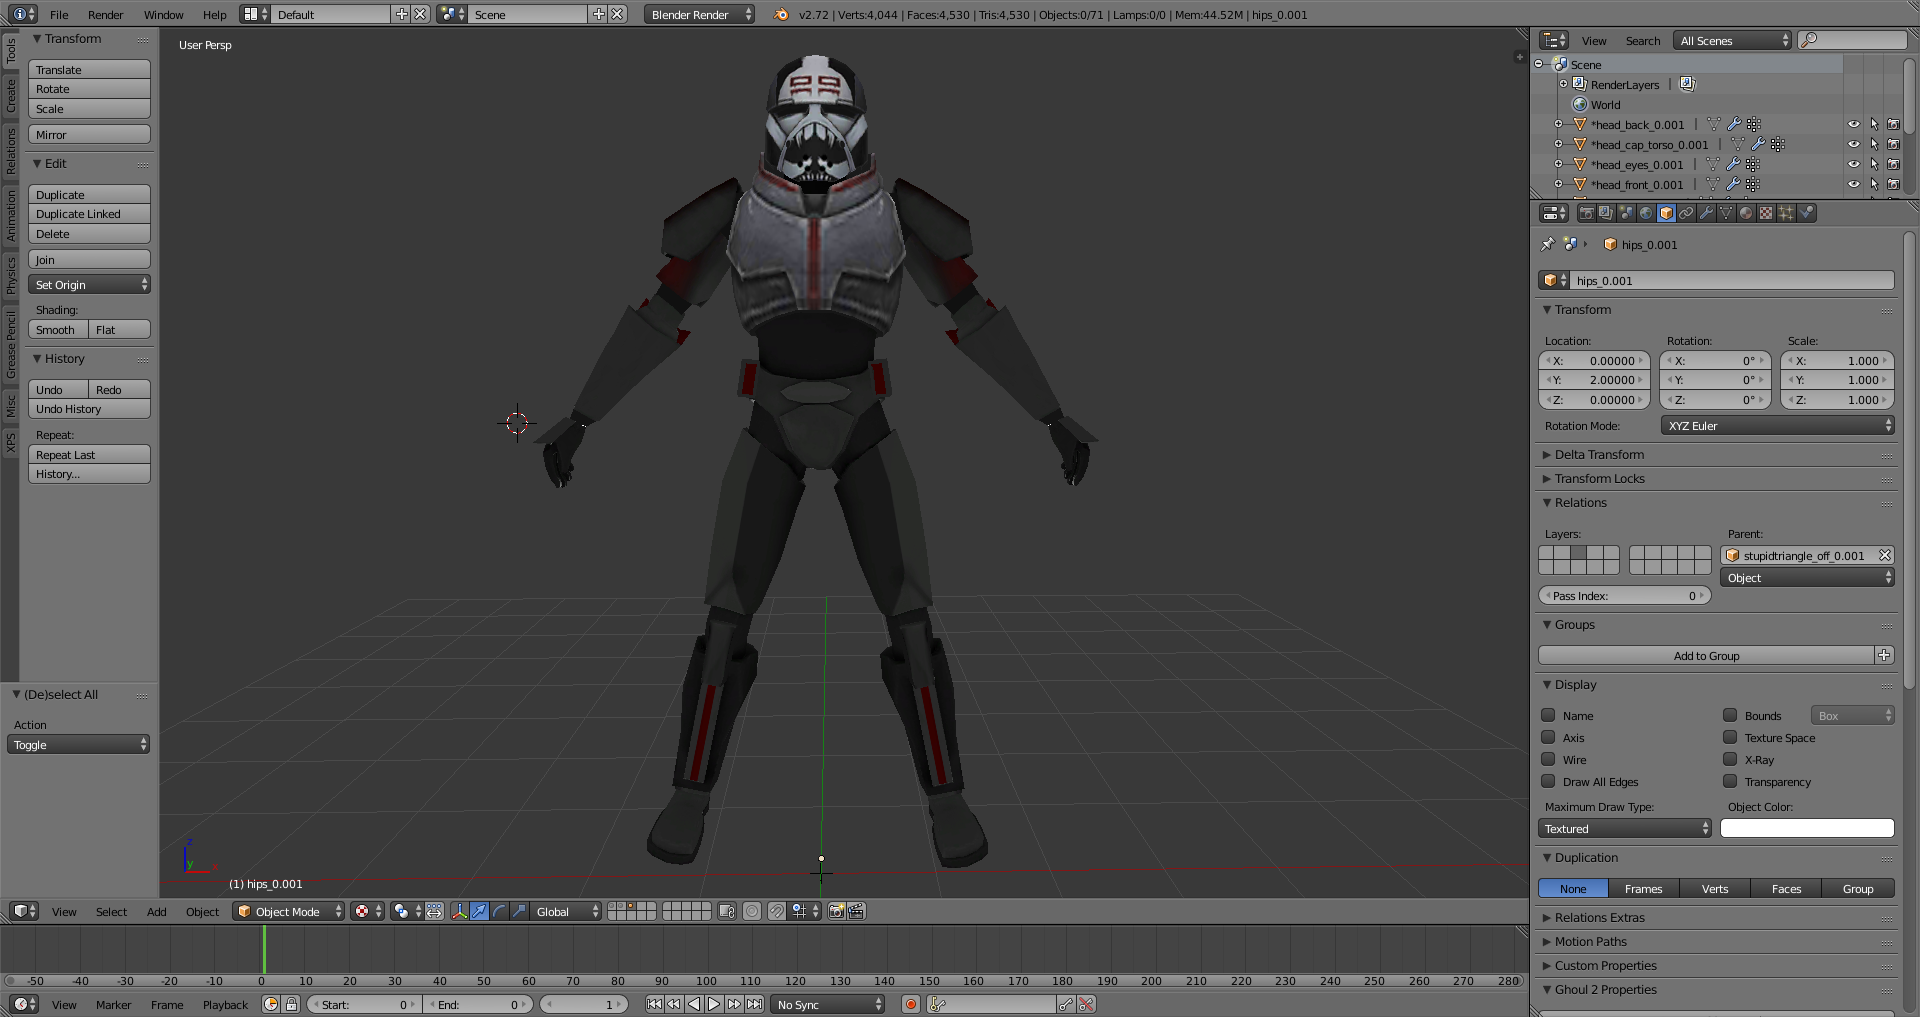Toggle renderability of head_front_0.001 camera icon
This screenshot has width=1920, height=1017.
pos(1893,184)
